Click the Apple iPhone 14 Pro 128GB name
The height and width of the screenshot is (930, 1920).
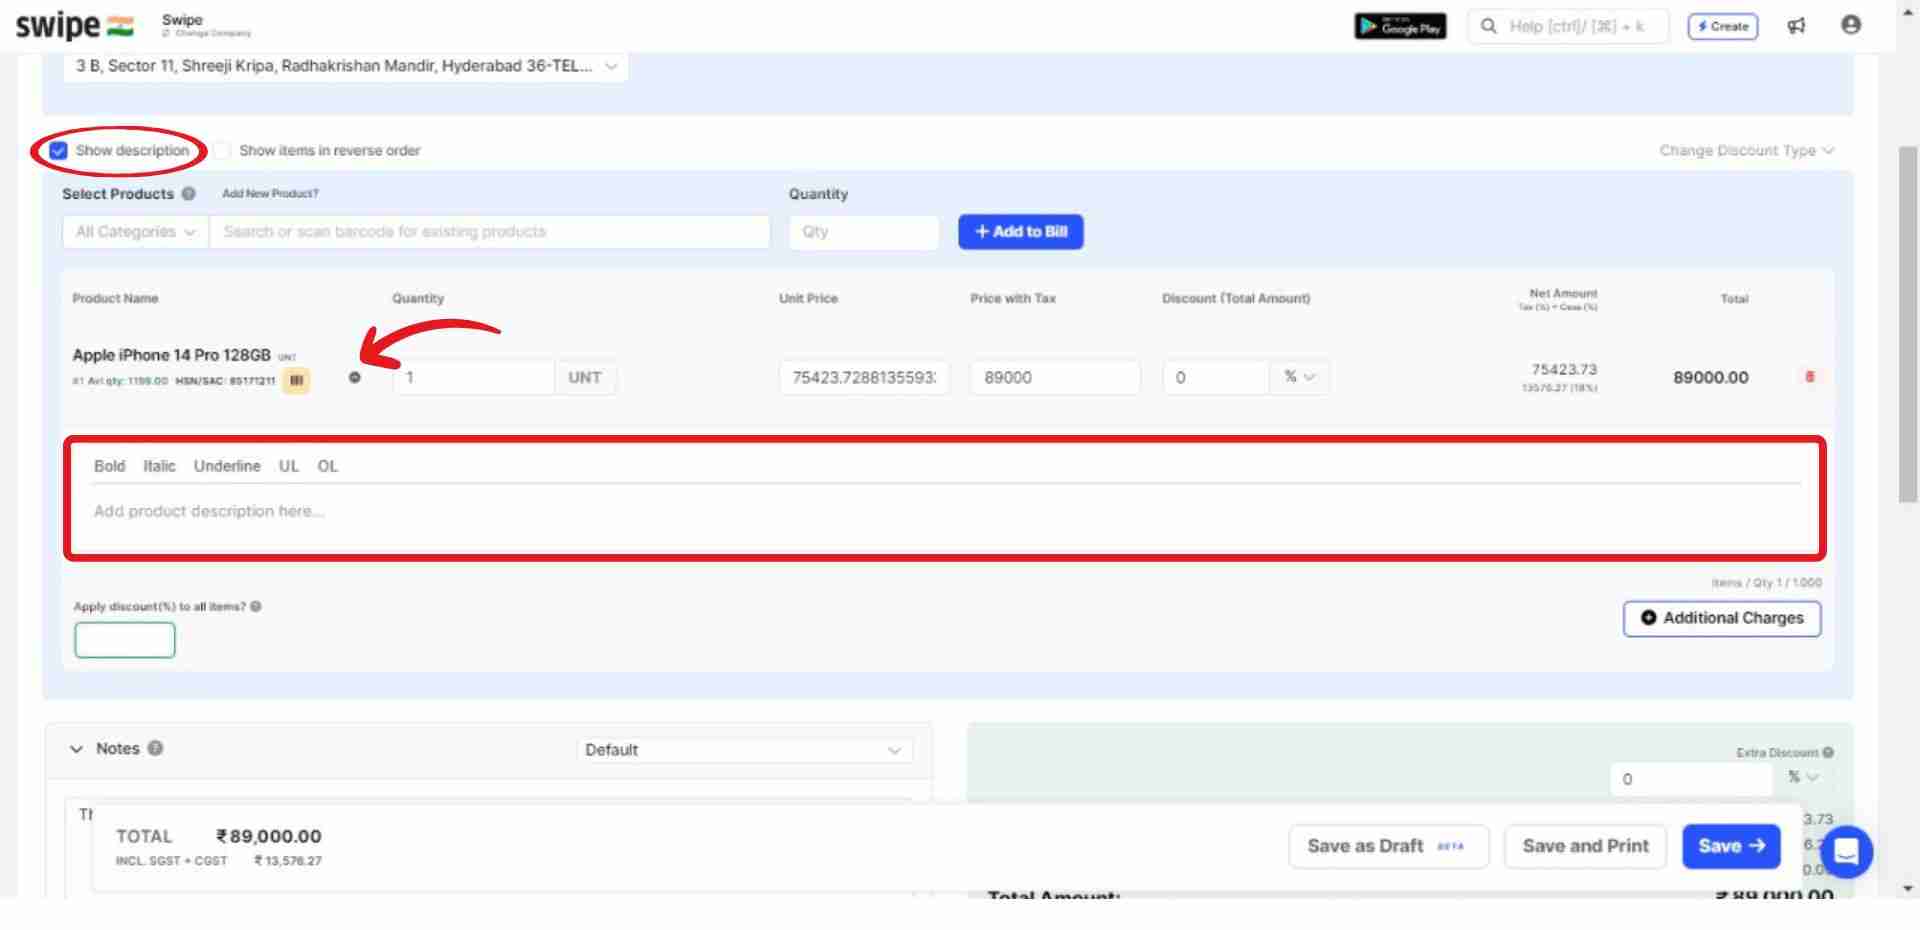pos(171,355)
